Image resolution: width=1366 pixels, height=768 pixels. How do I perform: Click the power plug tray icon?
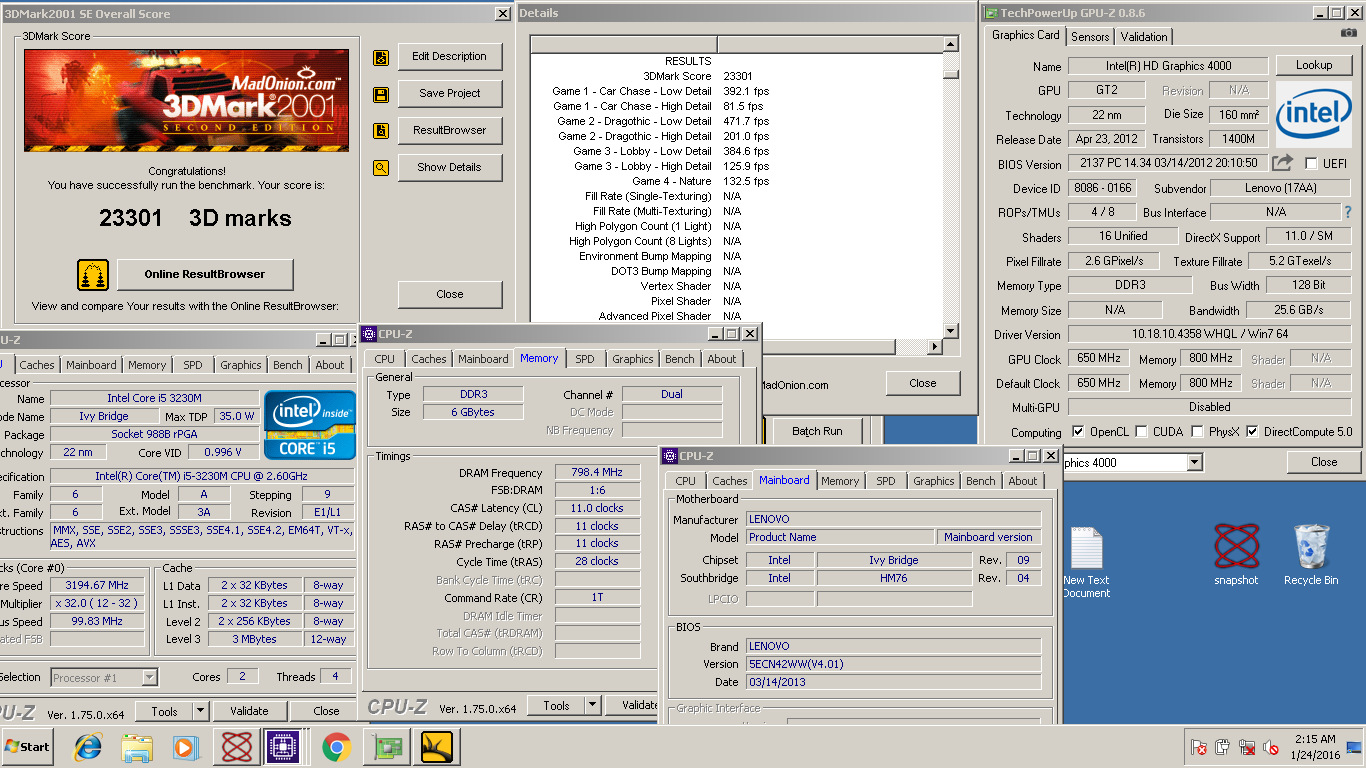1223,747
